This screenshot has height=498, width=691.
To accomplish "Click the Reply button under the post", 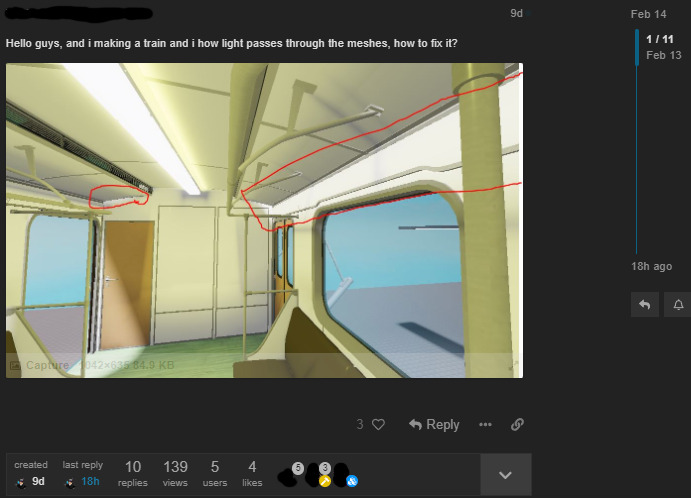I will [434, 424].
